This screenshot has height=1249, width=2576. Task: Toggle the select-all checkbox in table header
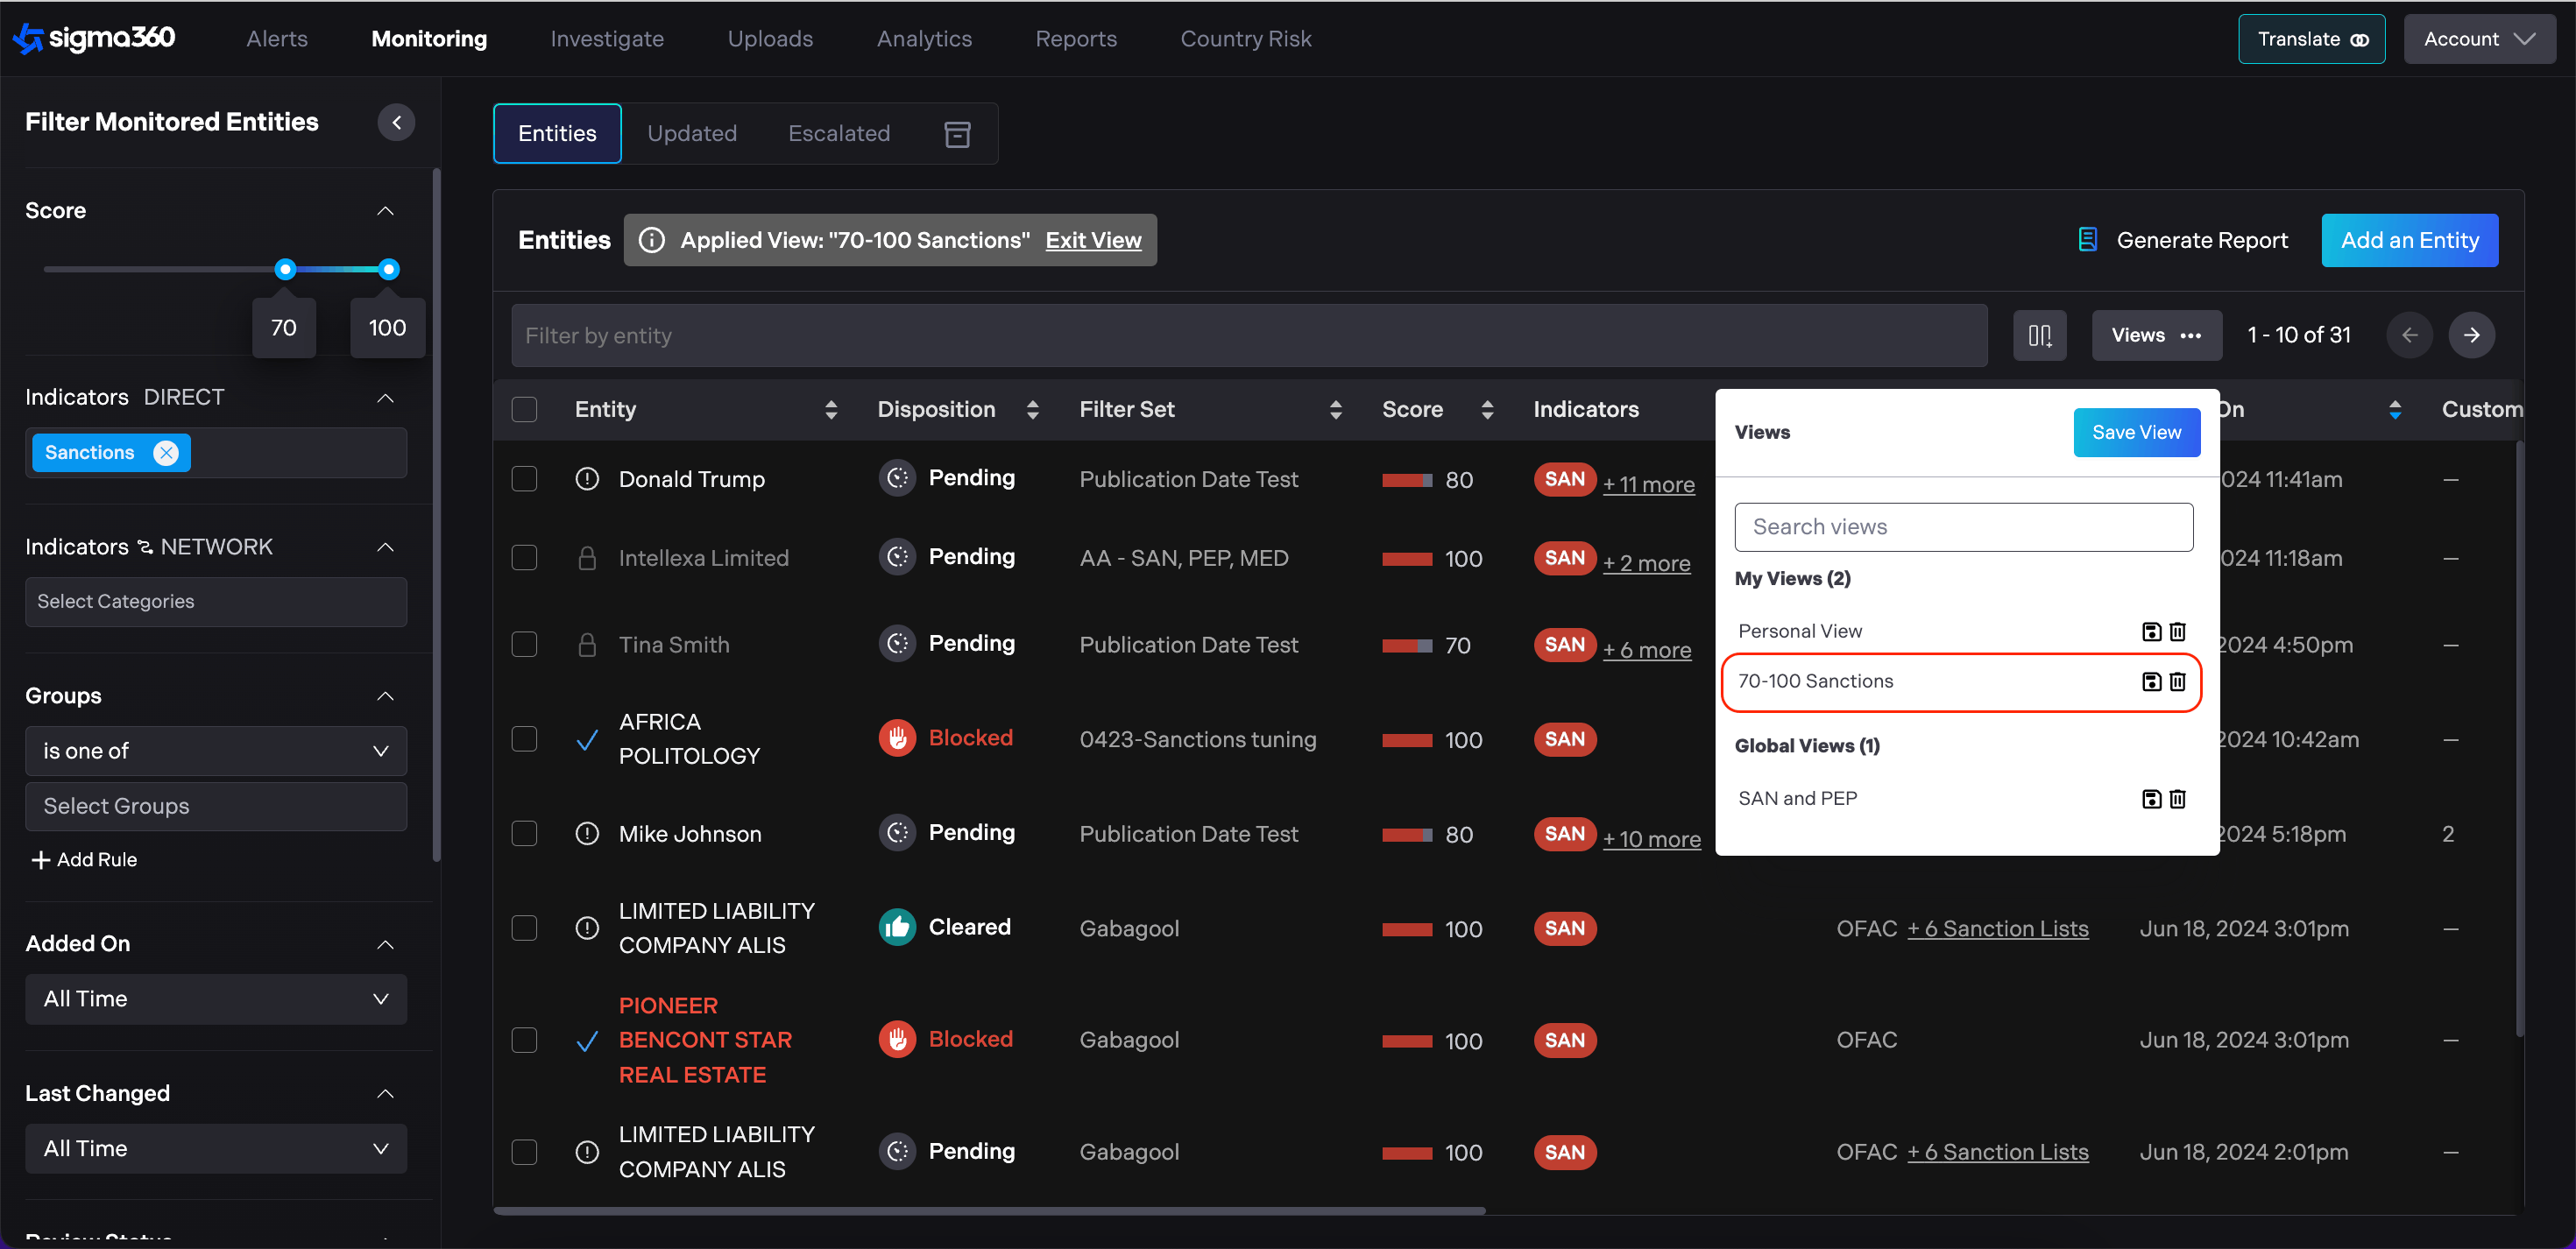pyautogui.click(x=524, y=410)
